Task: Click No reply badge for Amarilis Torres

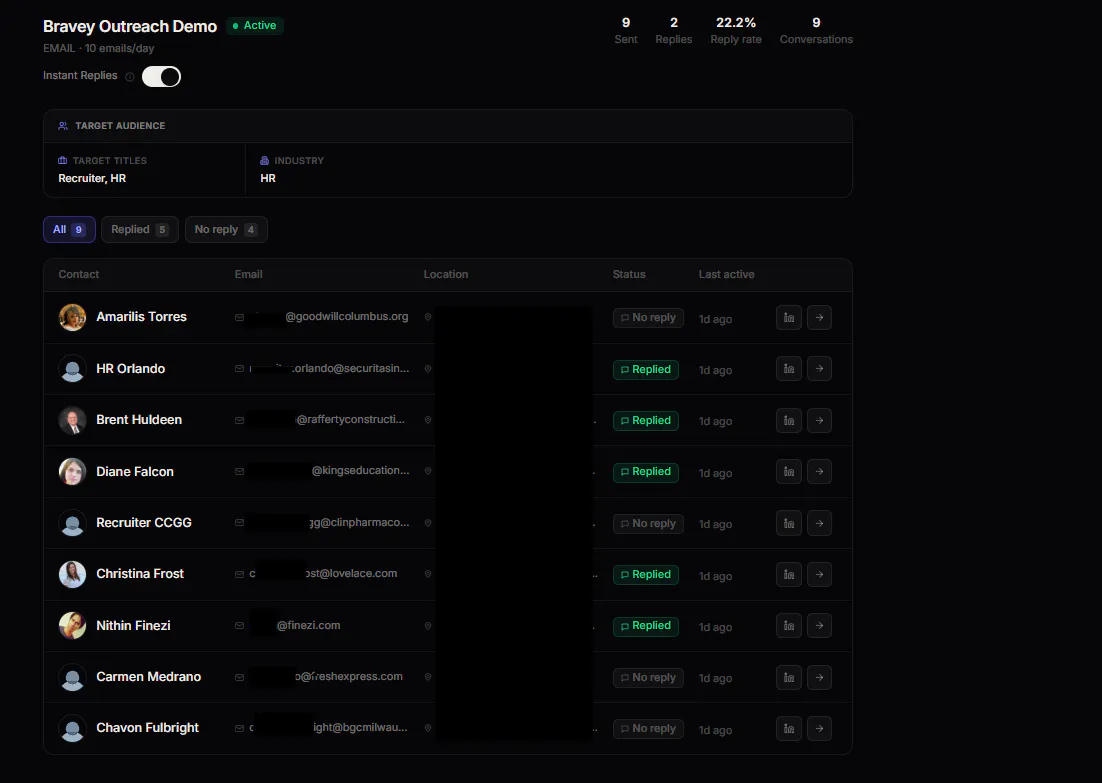Action: 648,318
